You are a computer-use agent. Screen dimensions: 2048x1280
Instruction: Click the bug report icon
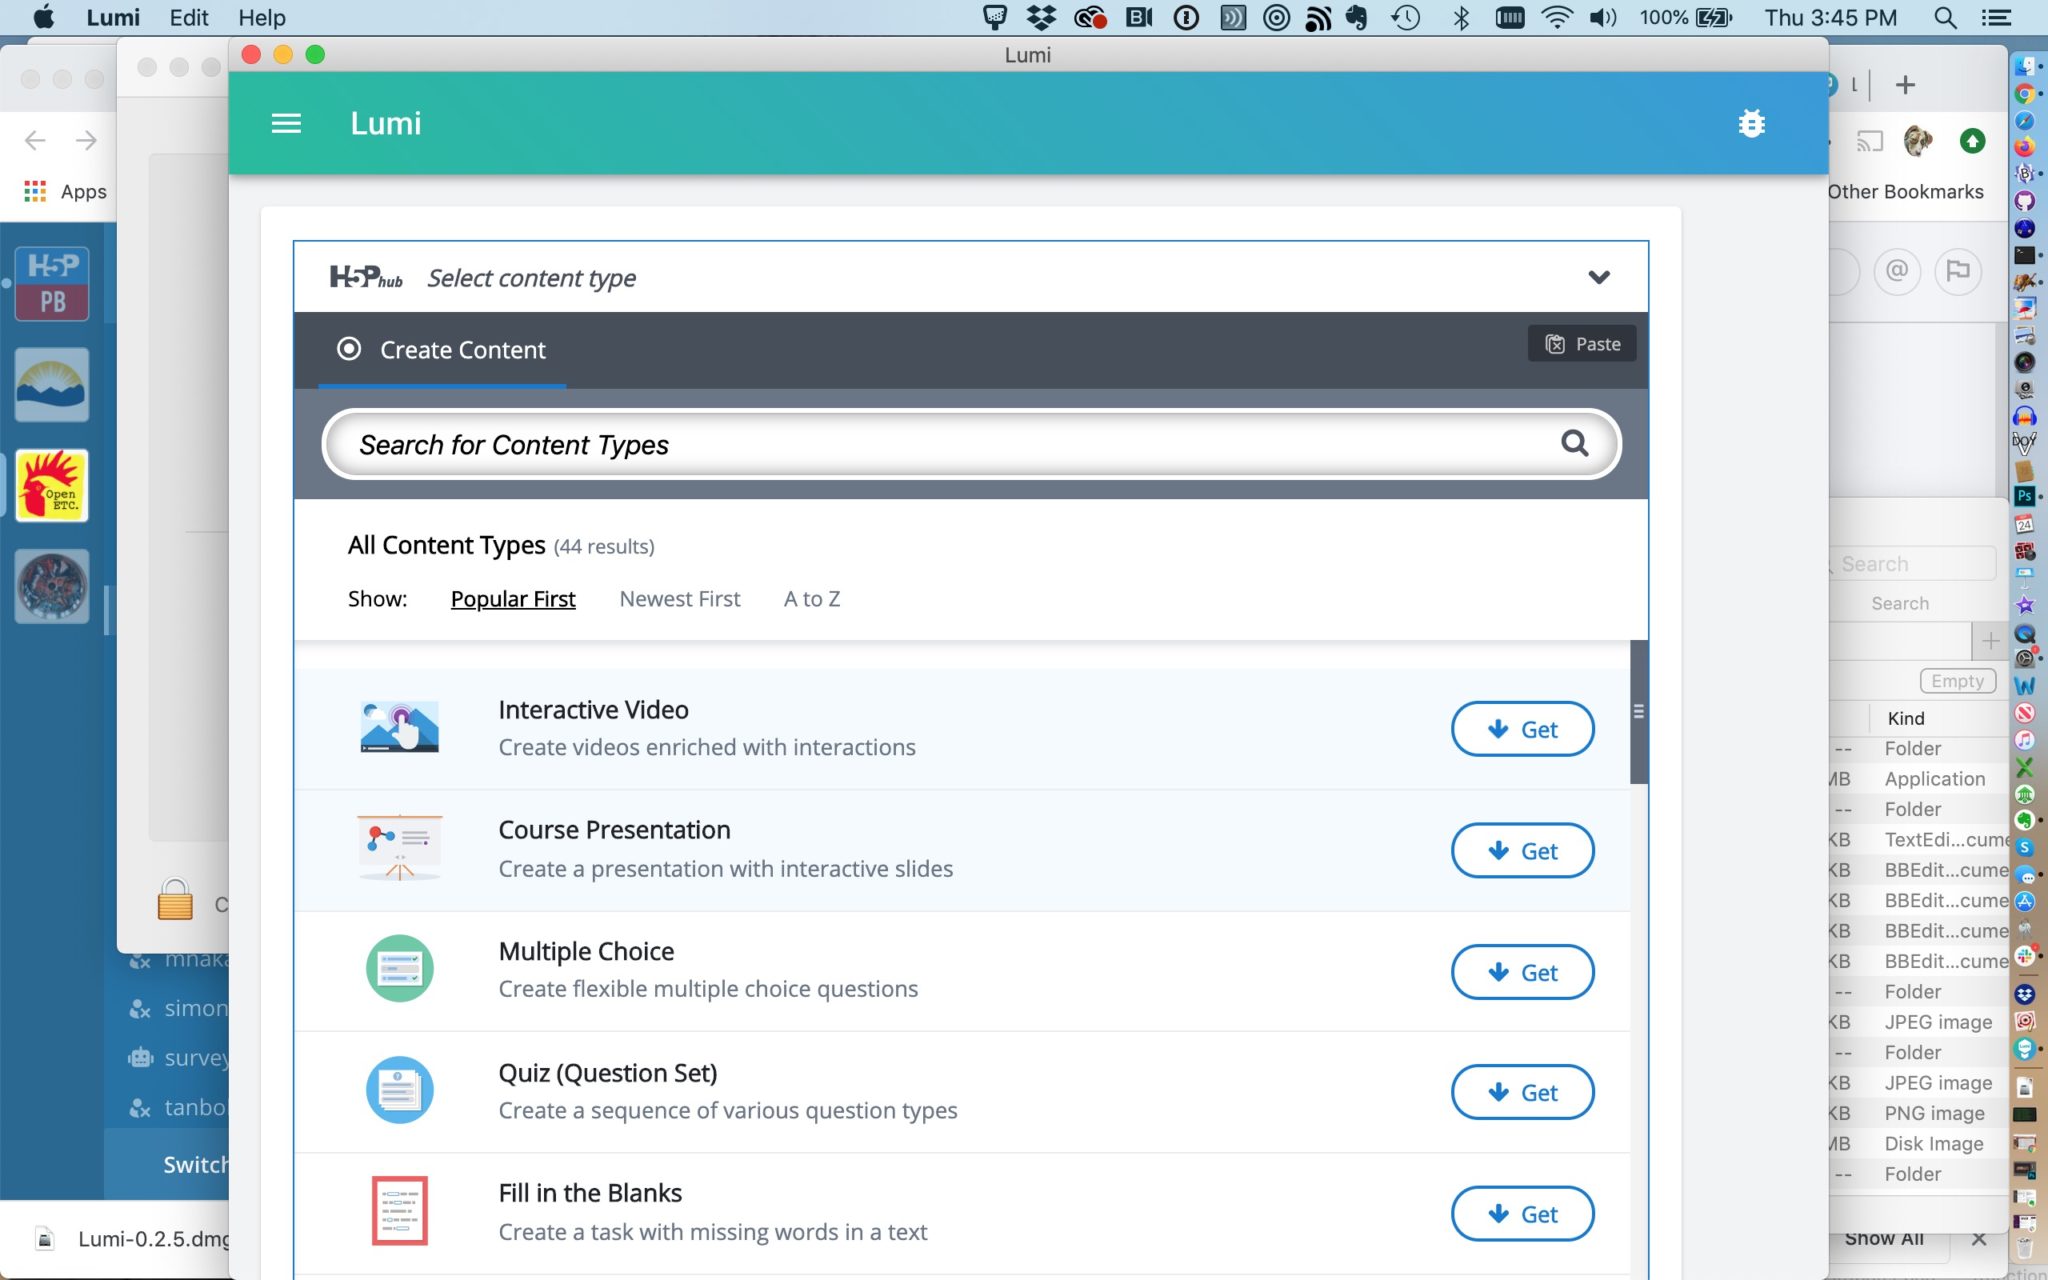pyautogui.click(x=1751, y=123)
